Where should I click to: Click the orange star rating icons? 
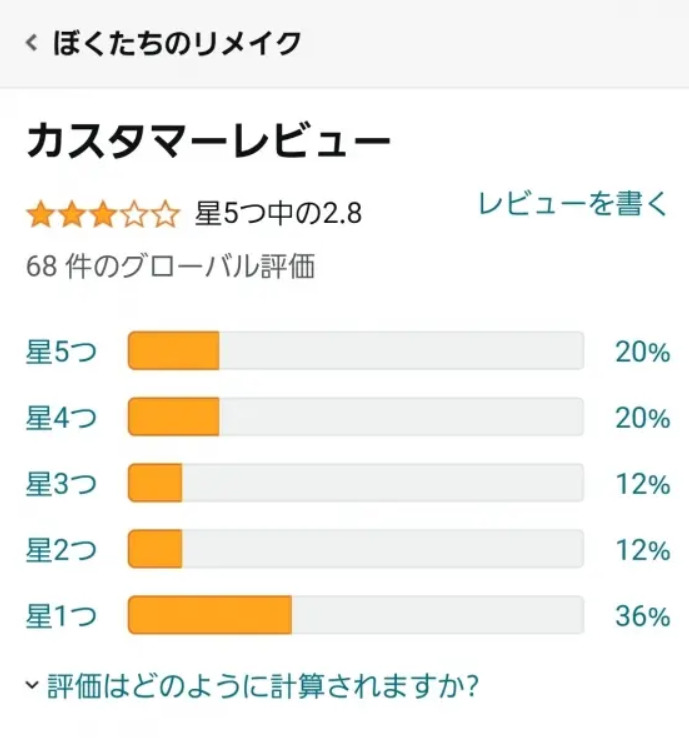[x=103, y=214]
